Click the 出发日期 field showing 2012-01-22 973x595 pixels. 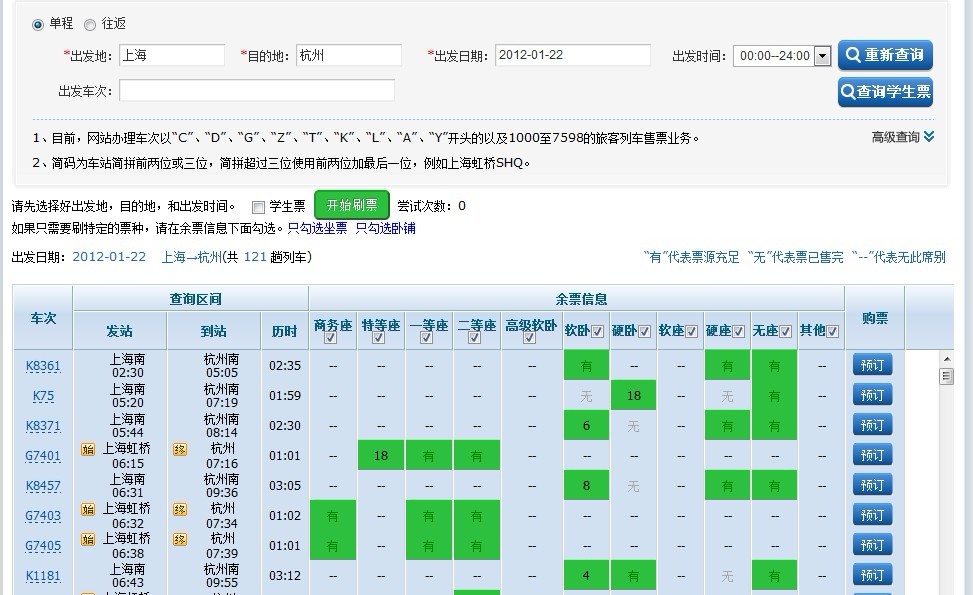573,55
